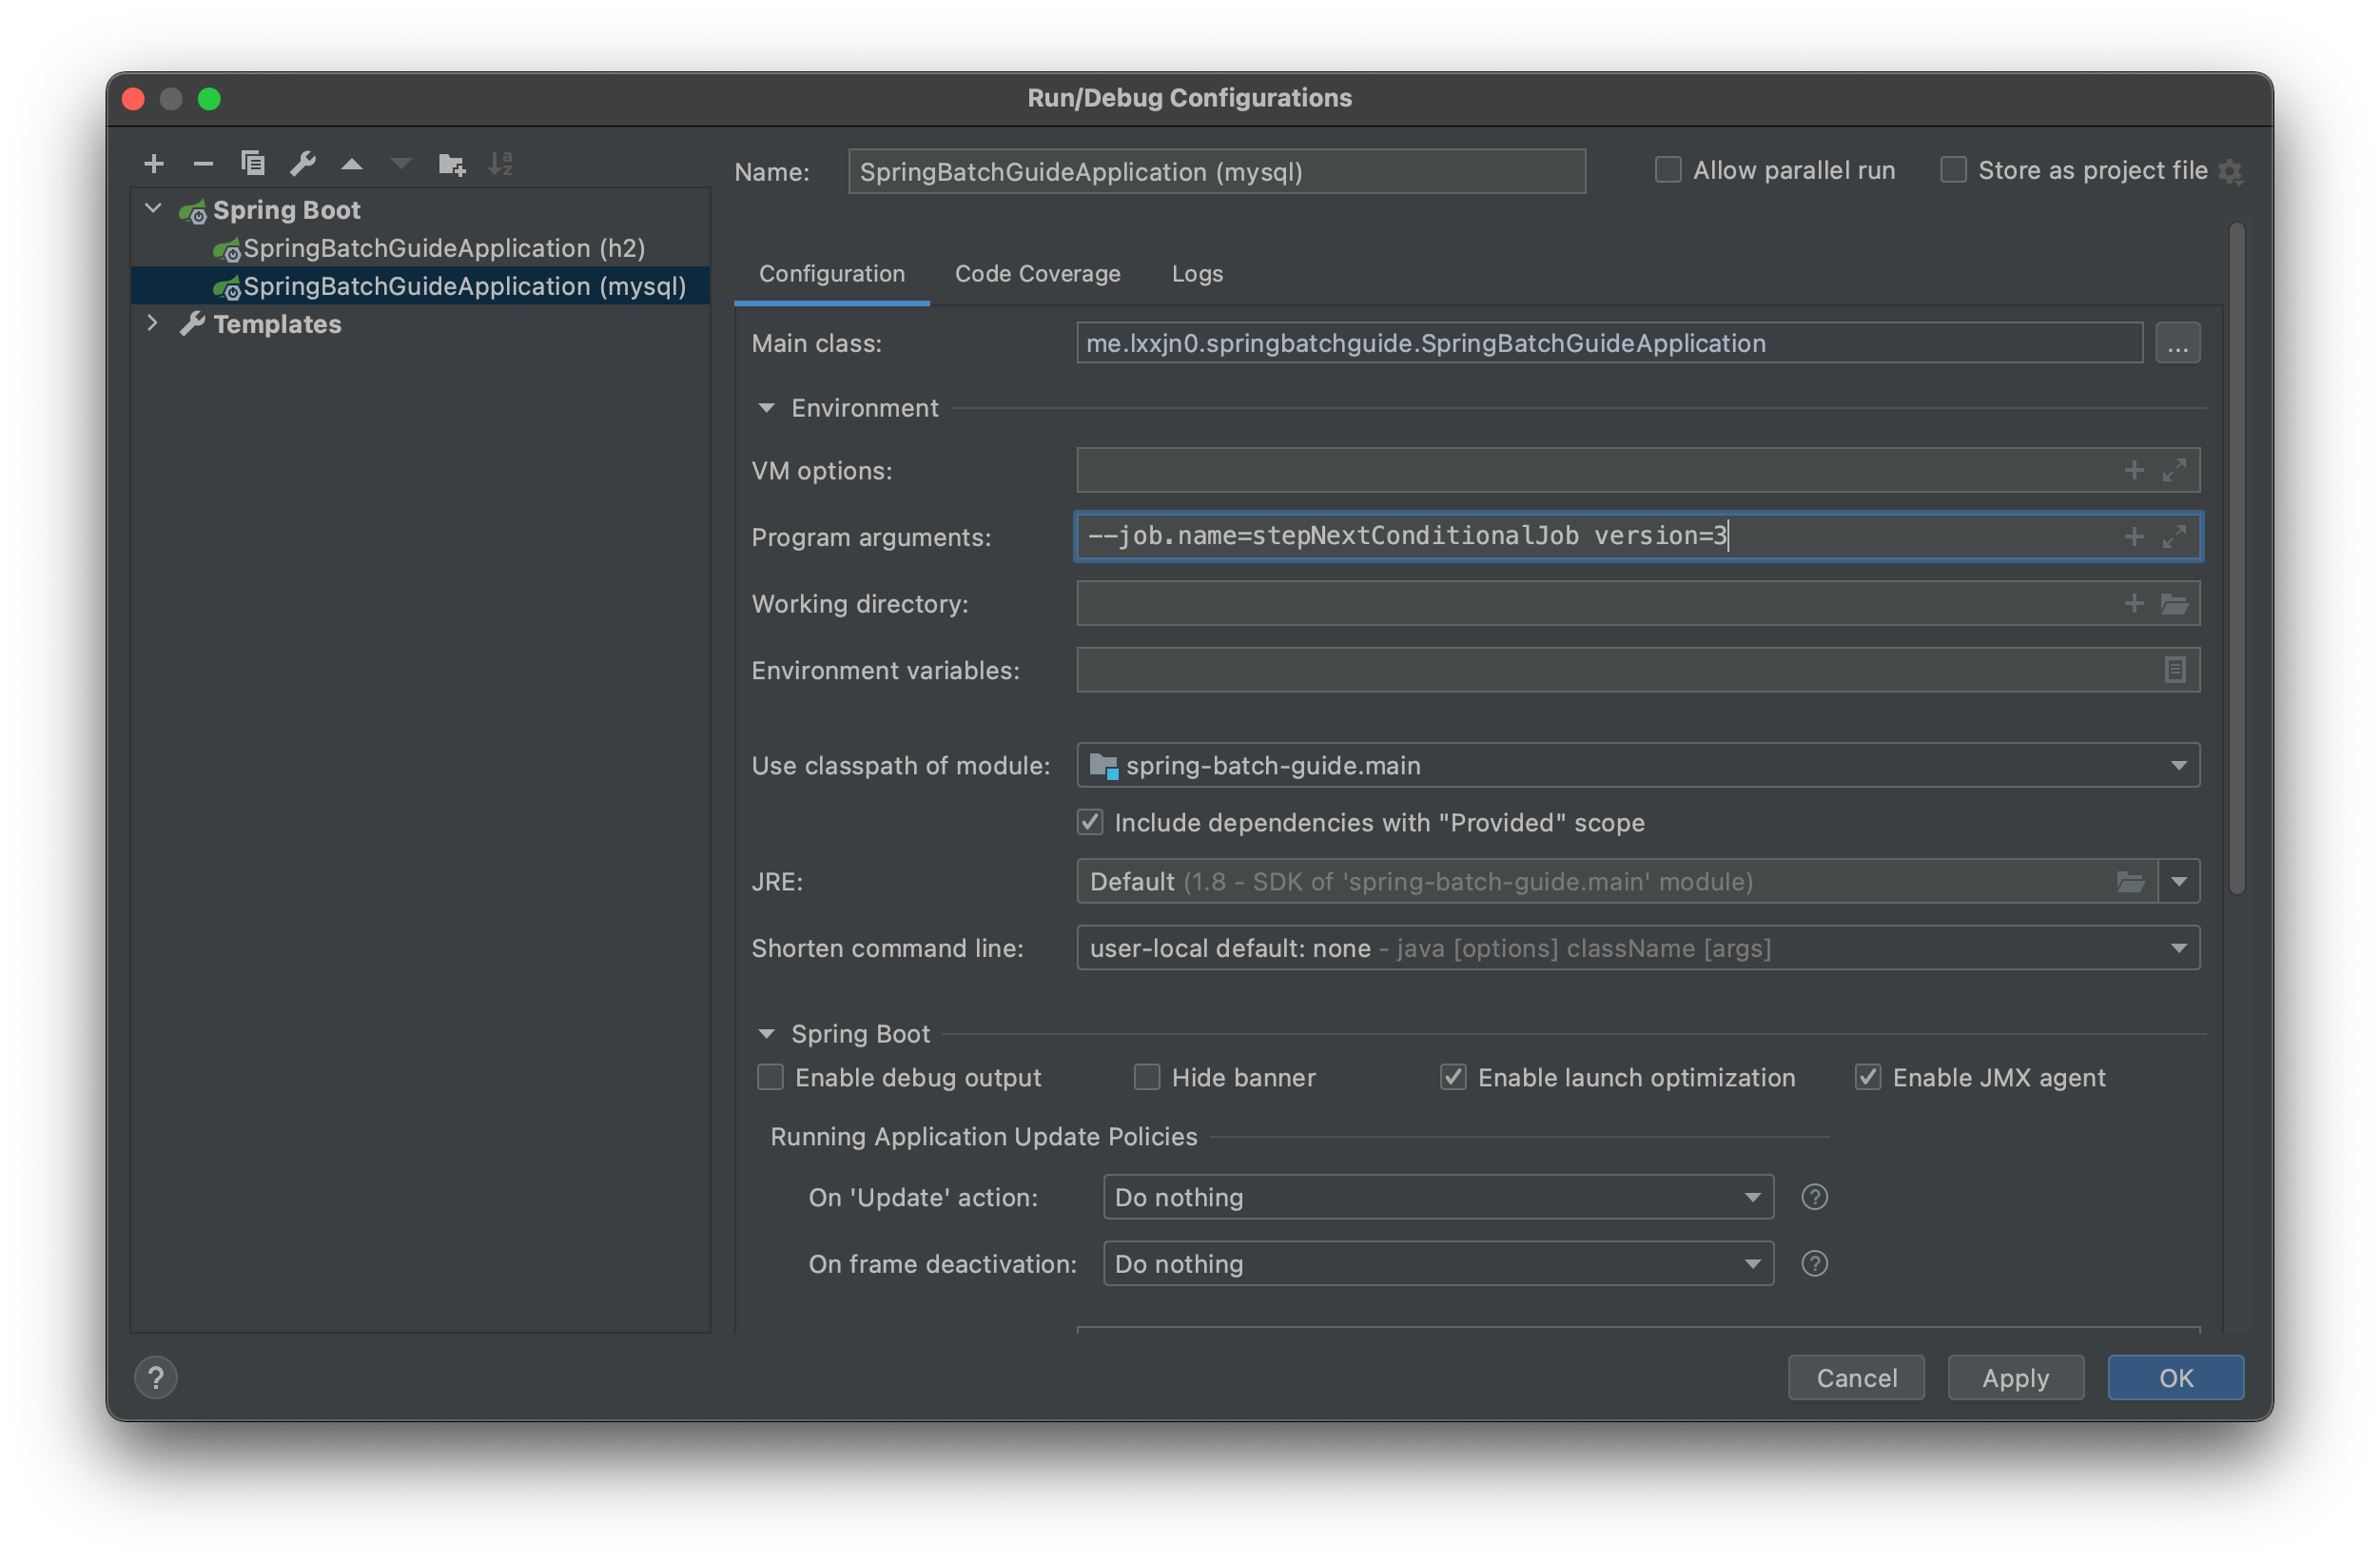Browse for a working directory
Image resolution: width=2380 pixels, height=1562 pixels.
[x=2176, y=603]
